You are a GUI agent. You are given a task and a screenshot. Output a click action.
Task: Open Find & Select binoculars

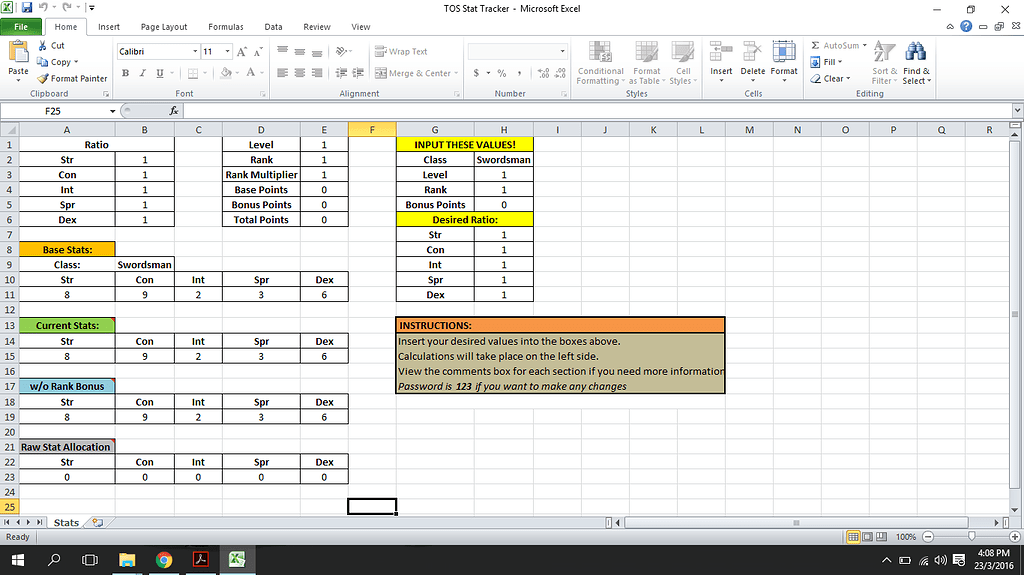(915, 54)
